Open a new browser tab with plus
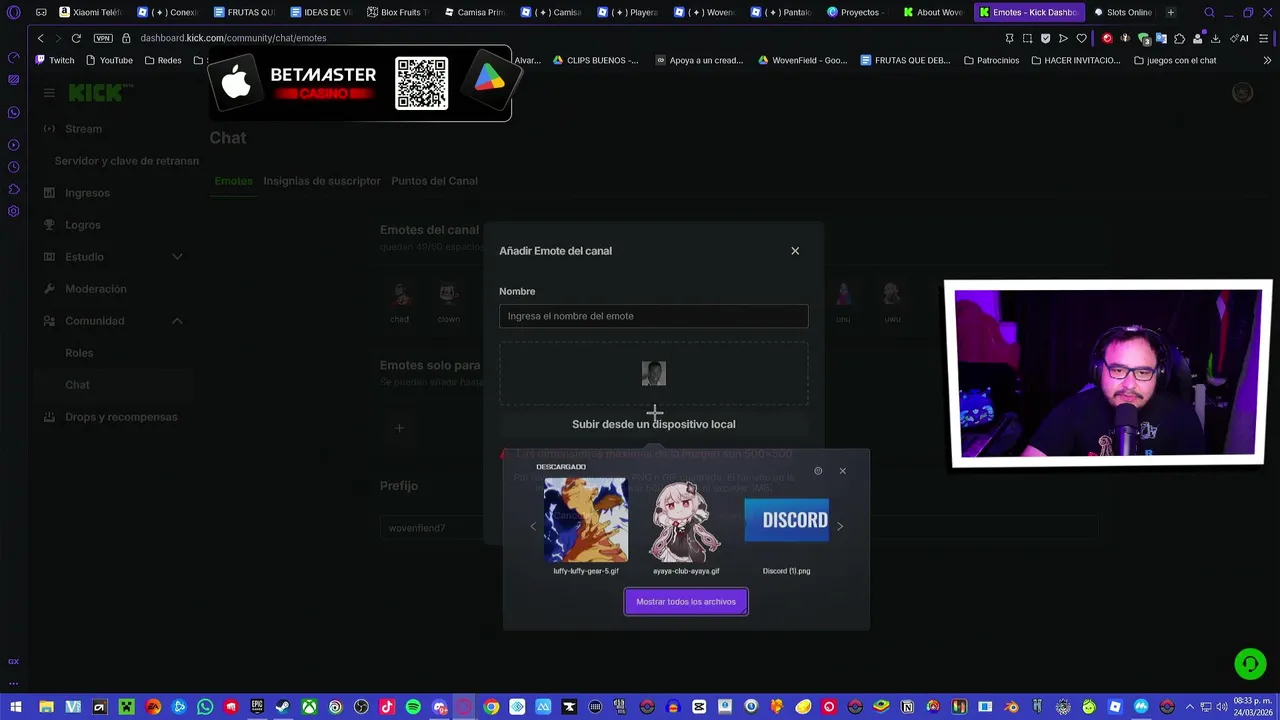 click(x=1170, y=12)
